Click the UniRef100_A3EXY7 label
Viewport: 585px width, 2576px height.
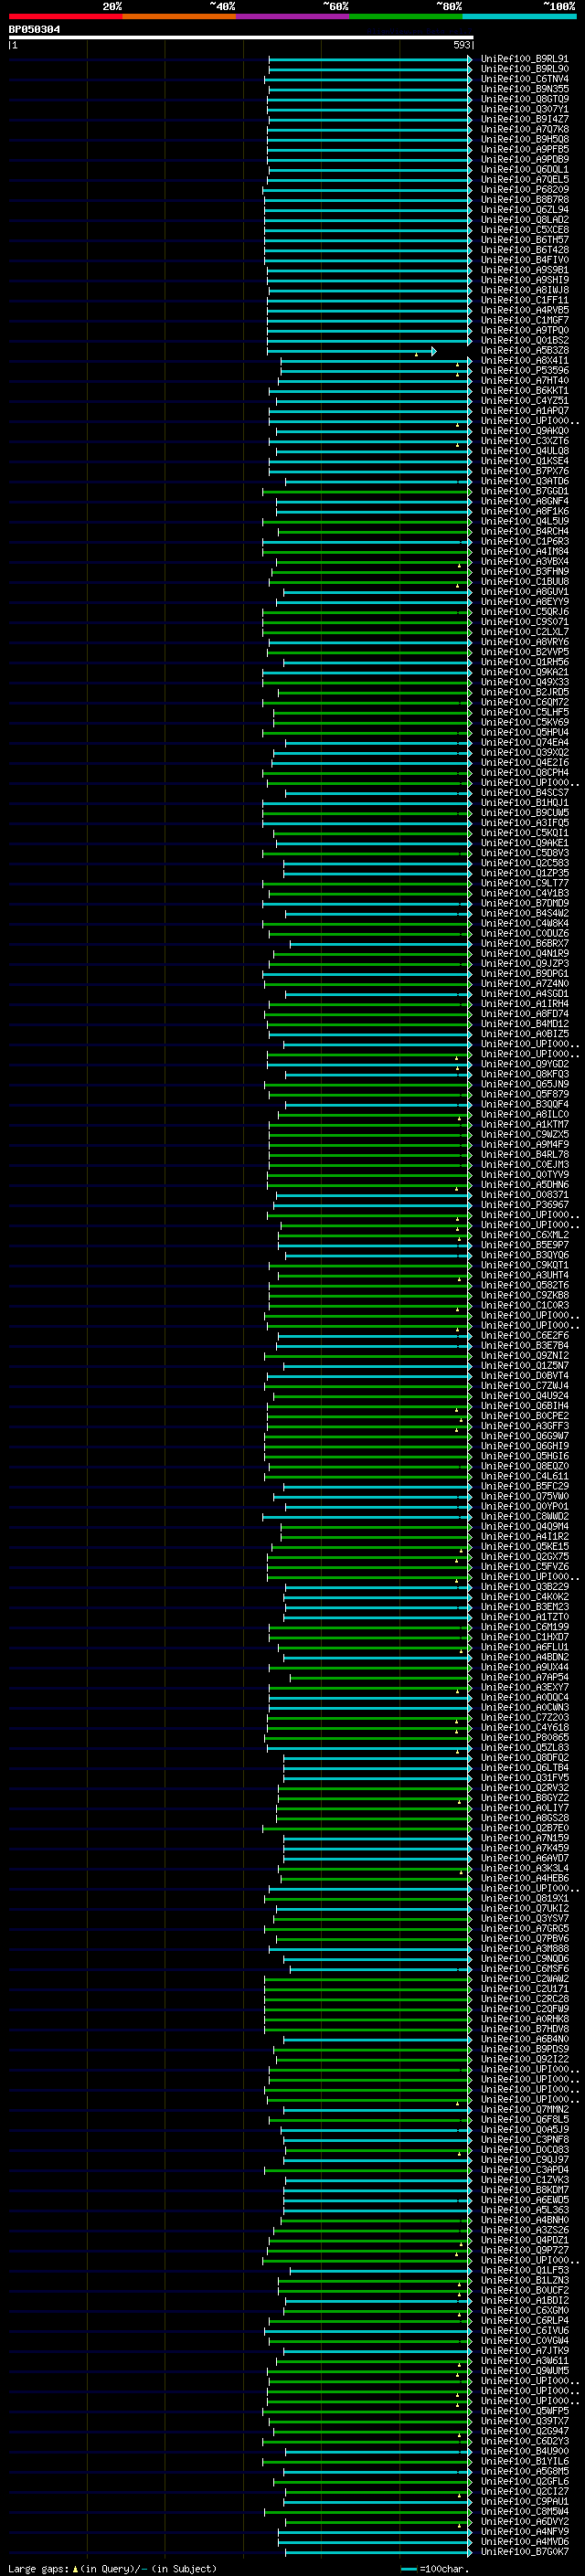[524, 1687]
